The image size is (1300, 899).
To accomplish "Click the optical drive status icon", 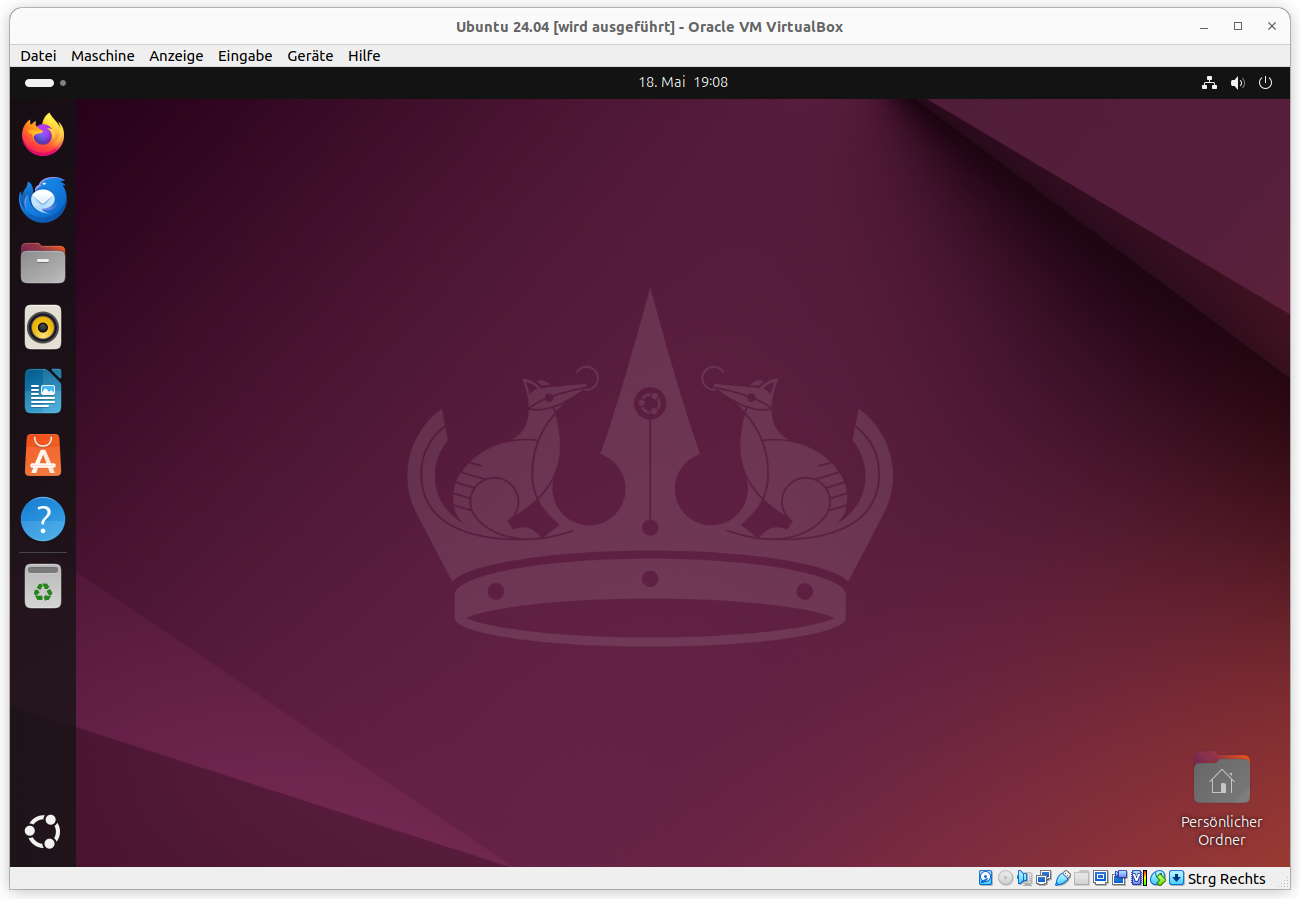I will click(x=1005, y=877).
